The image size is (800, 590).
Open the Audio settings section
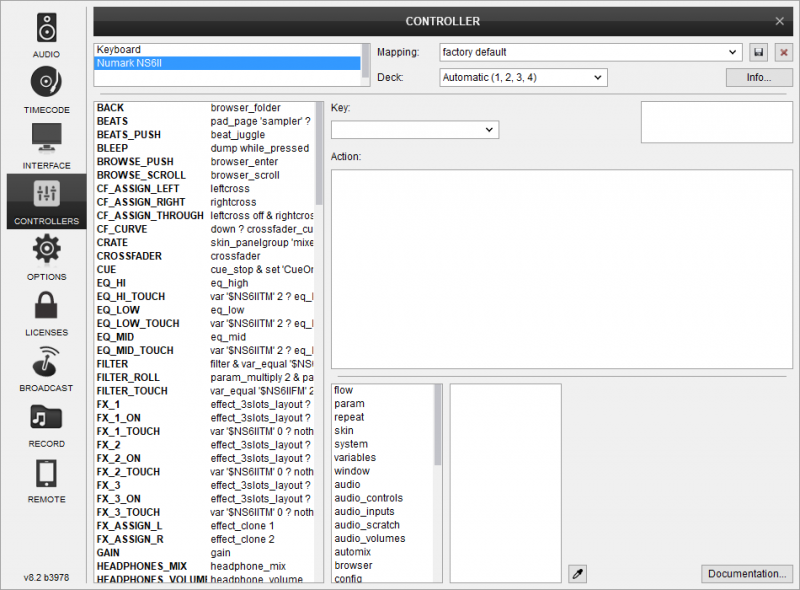click(x=46, y=30)
